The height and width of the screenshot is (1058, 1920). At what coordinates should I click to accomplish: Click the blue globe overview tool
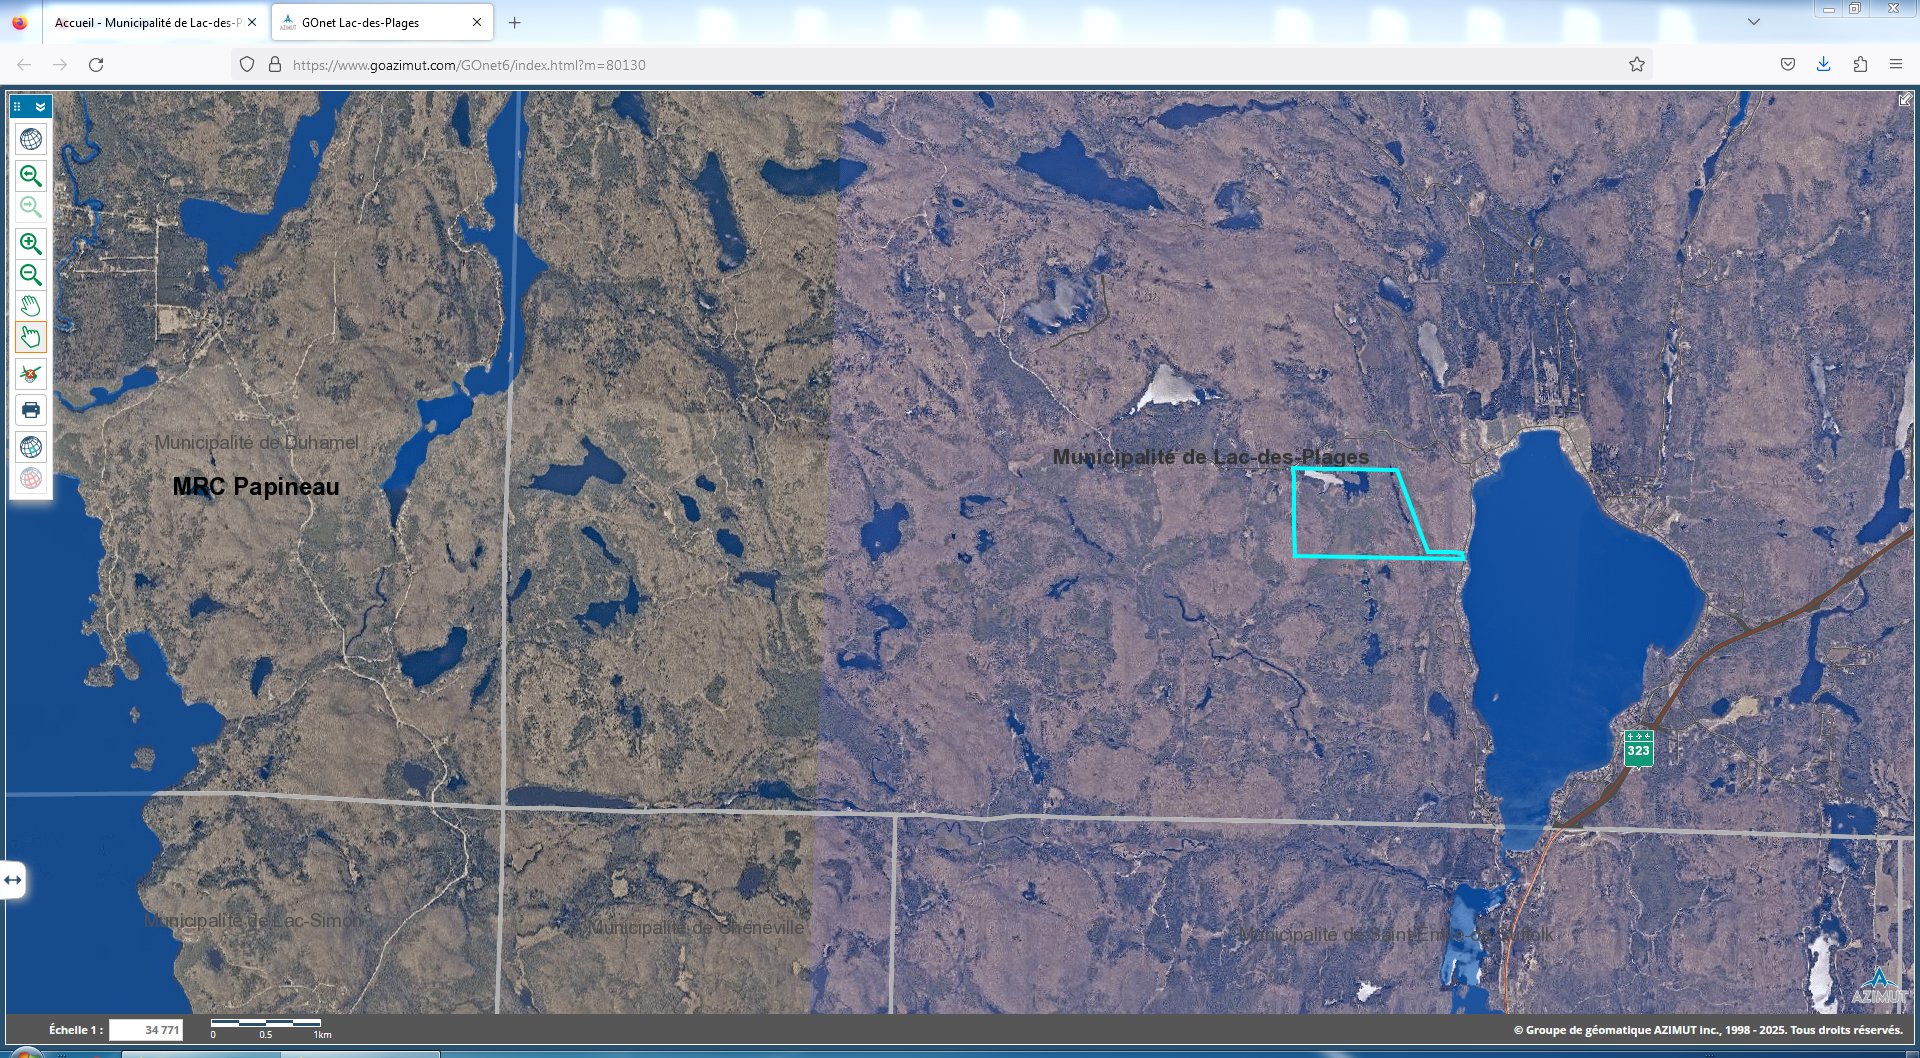tap(31, 447)
